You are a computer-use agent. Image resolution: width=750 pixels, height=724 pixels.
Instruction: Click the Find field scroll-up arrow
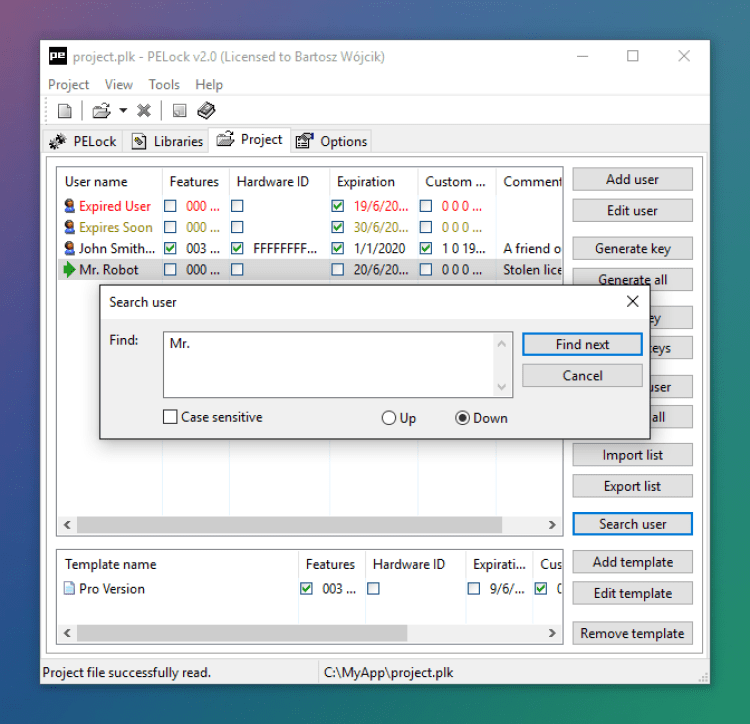point(502,343)
